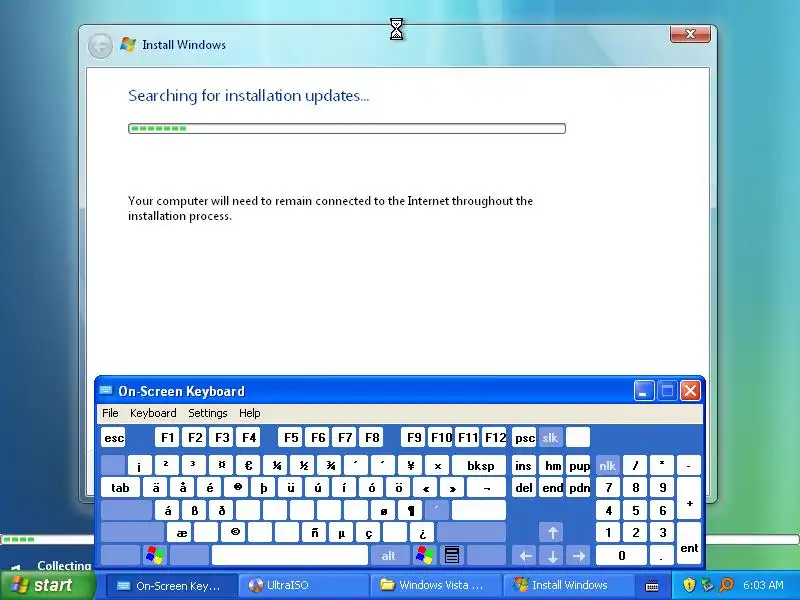Open the Keyboard menu
Image resolution: width=800 pixels, height=600 pixels.
pyautogui.click(x=153, y=413)
